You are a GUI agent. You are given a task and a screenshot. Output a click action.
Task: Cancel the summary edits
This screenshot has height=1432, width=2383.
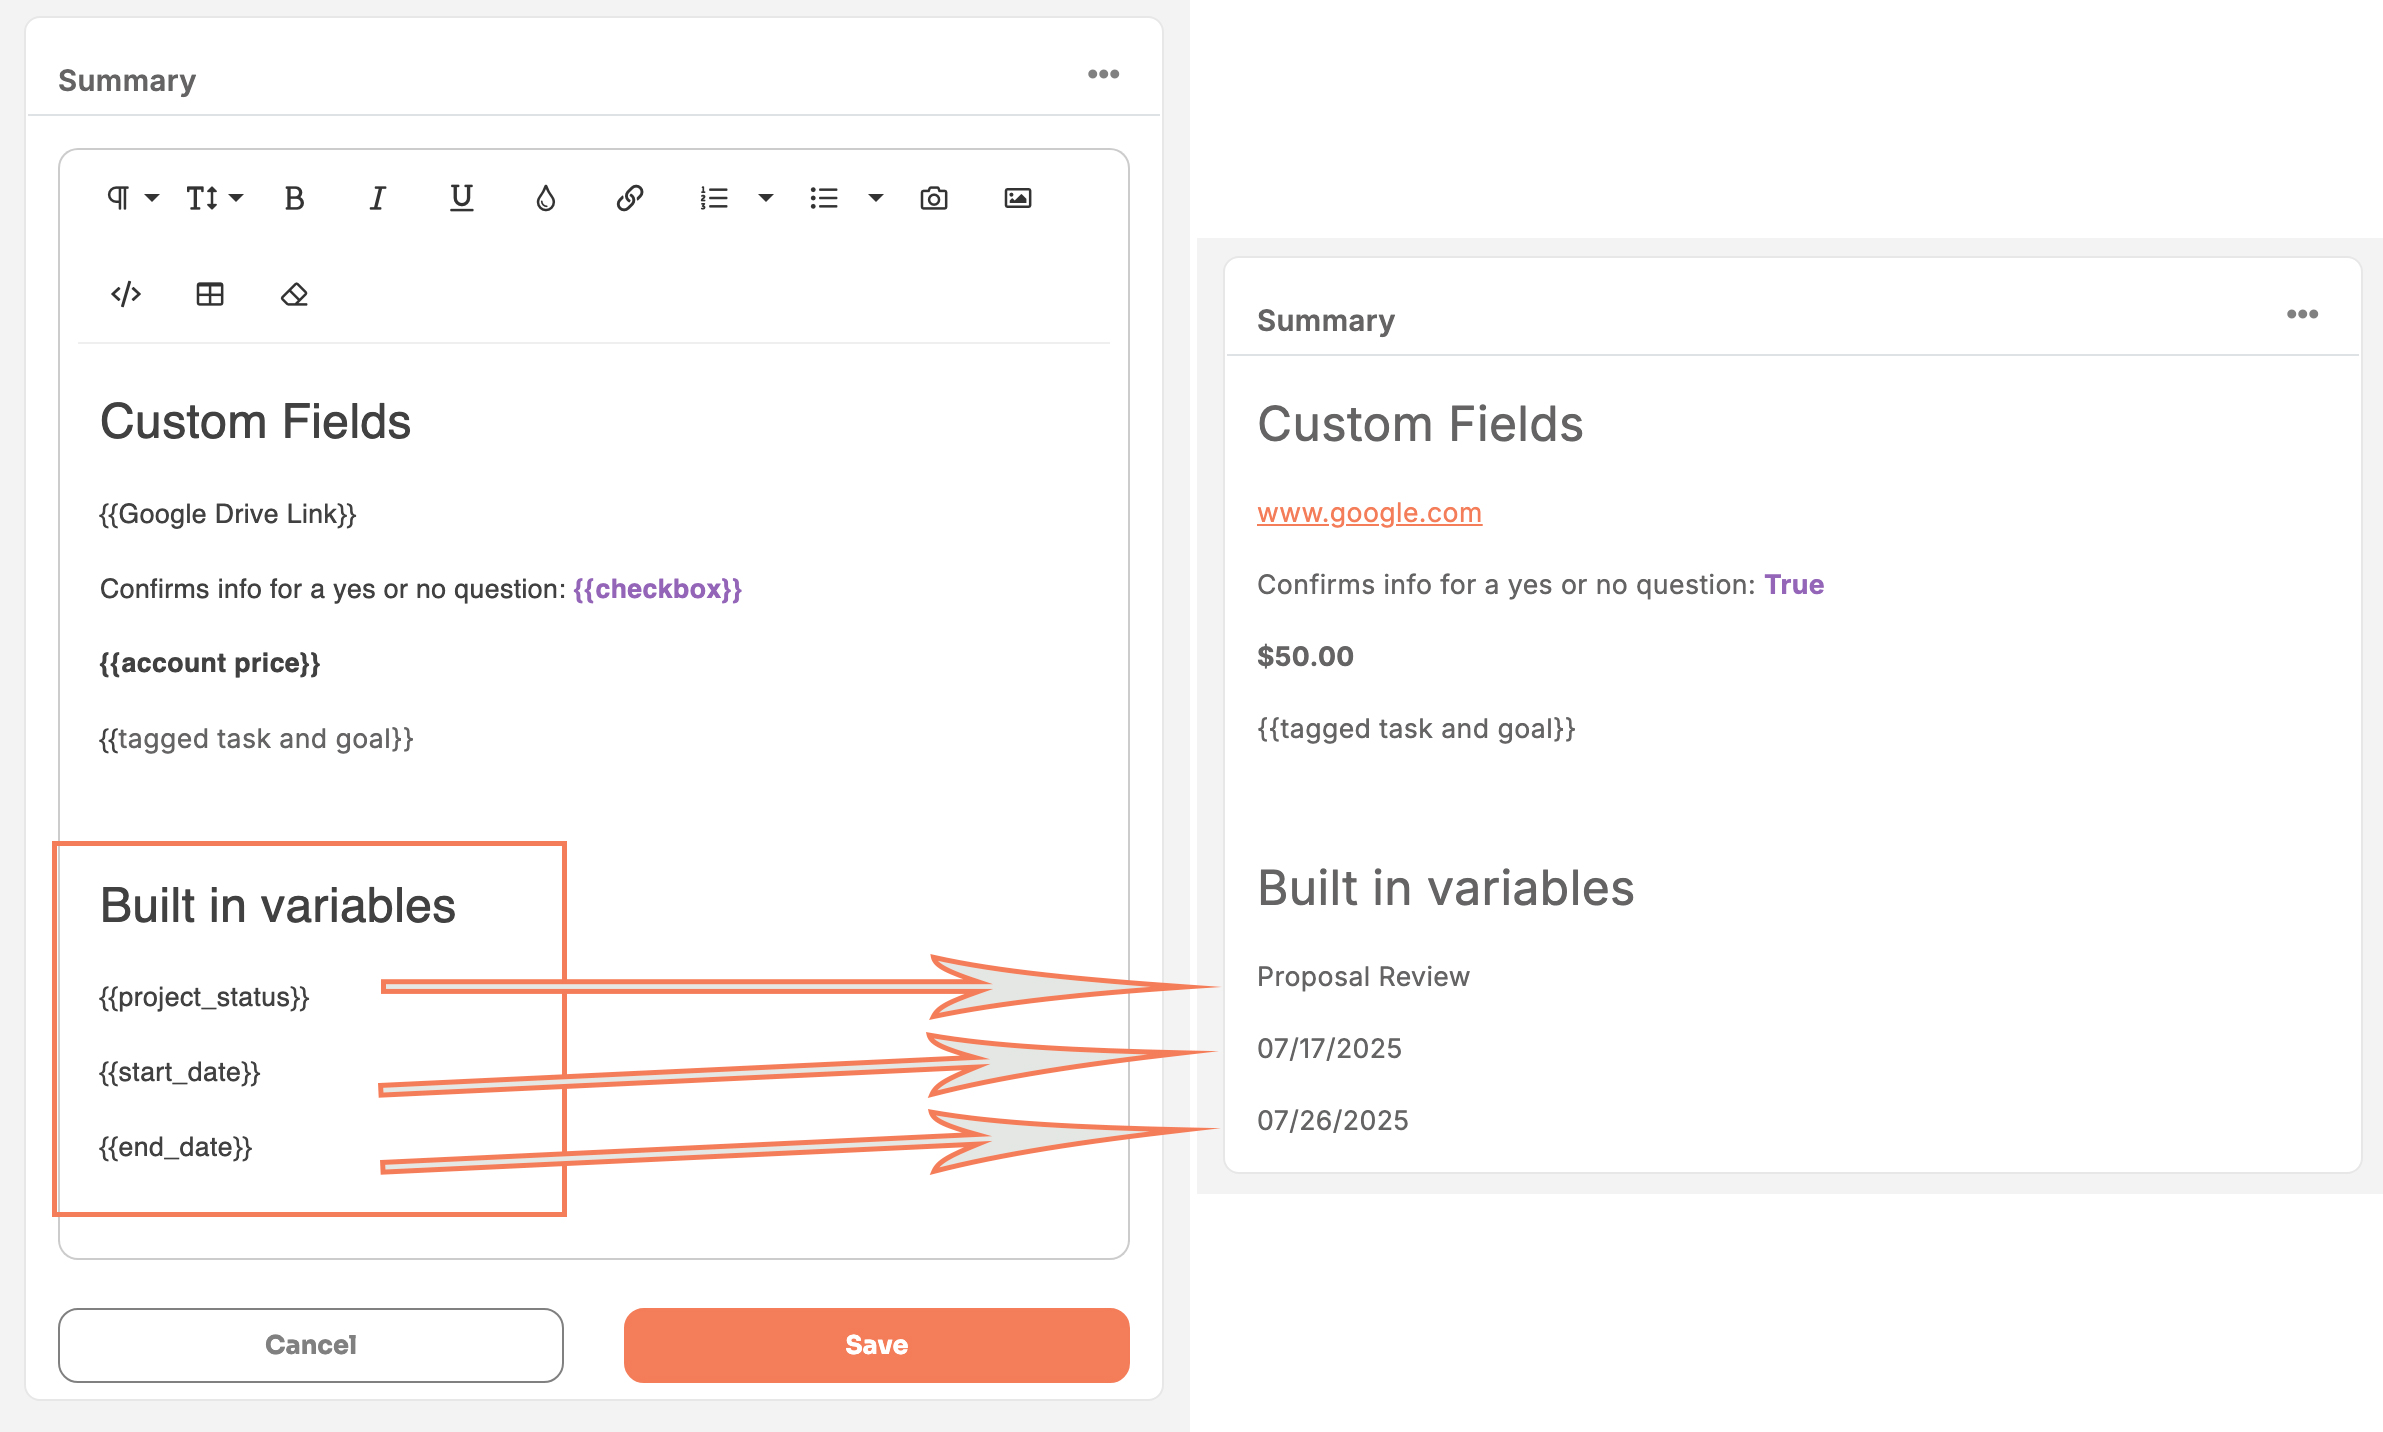pyautogui.click(x=311, y=1345)
